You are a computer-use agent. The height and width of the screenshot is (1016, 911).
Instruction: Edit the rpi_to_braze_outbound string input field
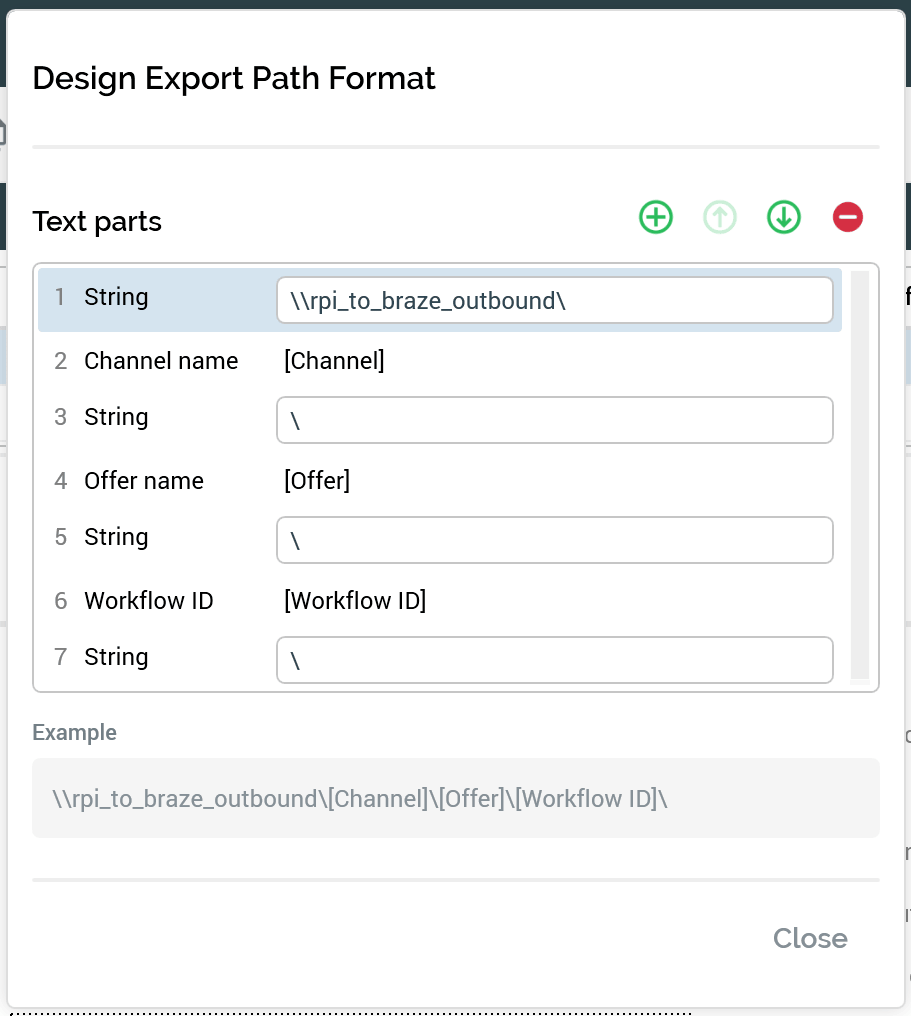click(x=554, y=300)
